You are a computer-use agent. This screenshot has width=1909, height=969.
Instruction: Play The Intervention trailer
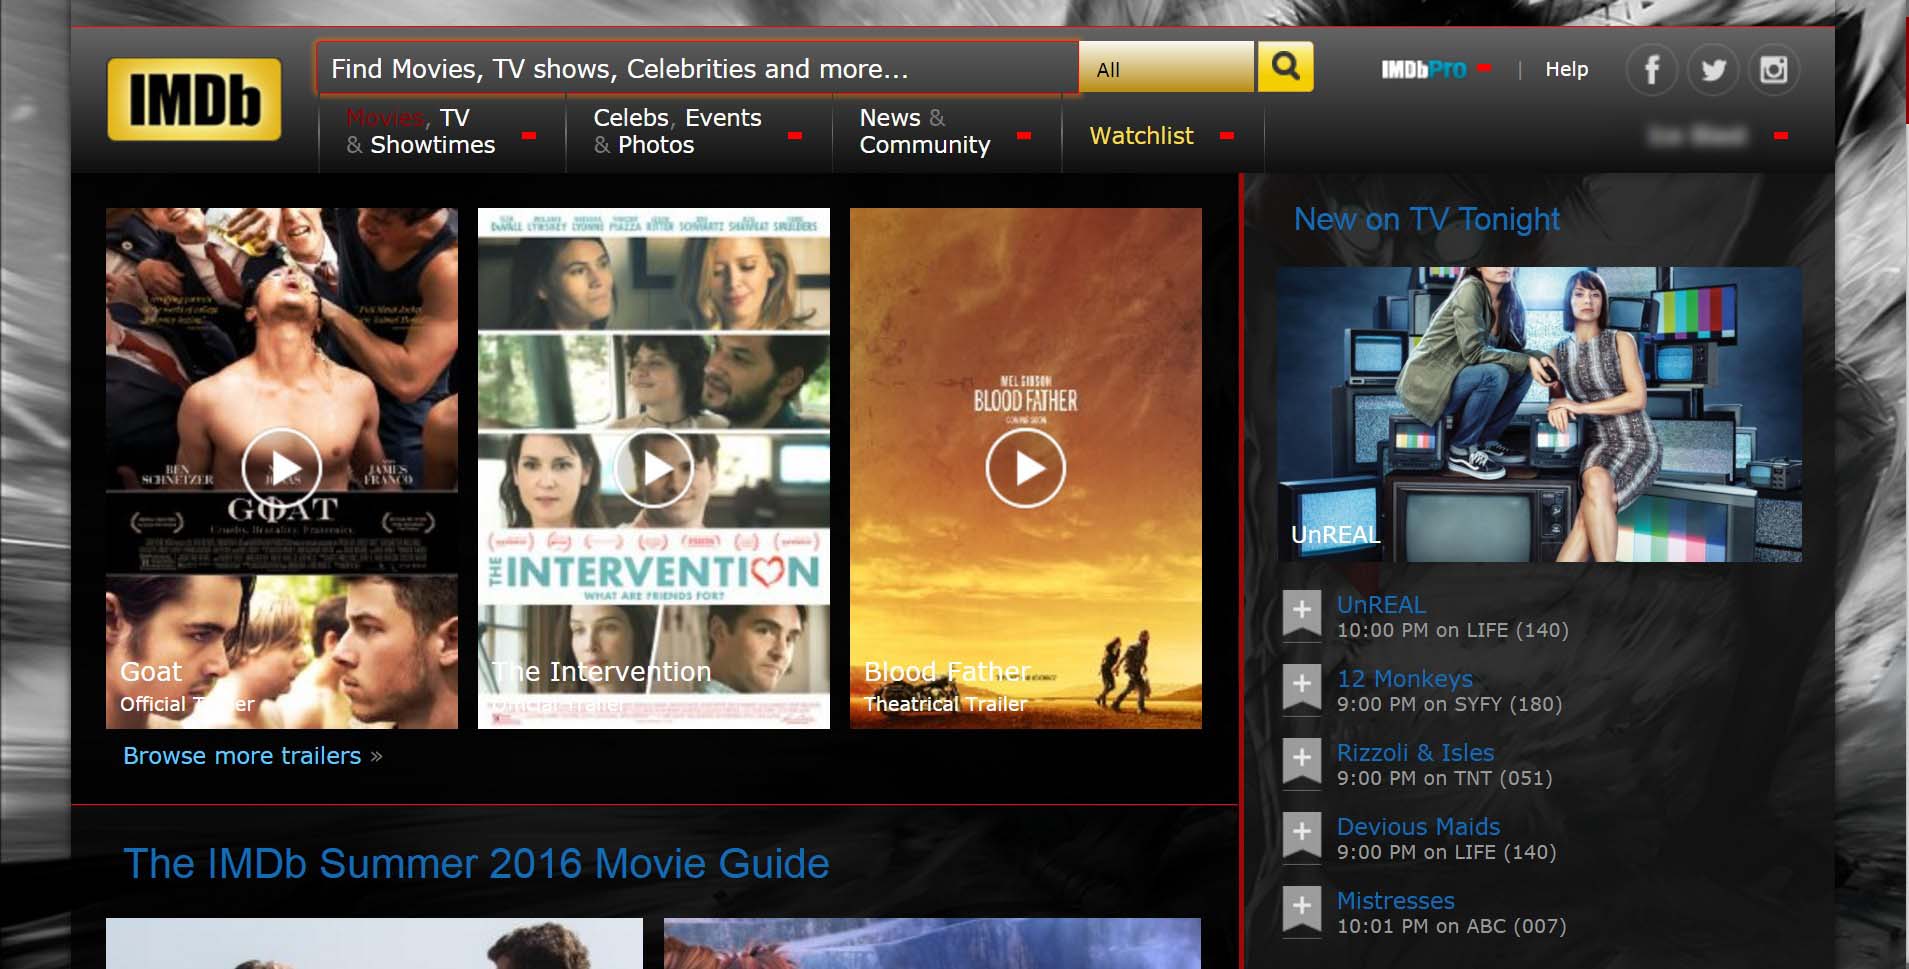click(x=654, y=468)
